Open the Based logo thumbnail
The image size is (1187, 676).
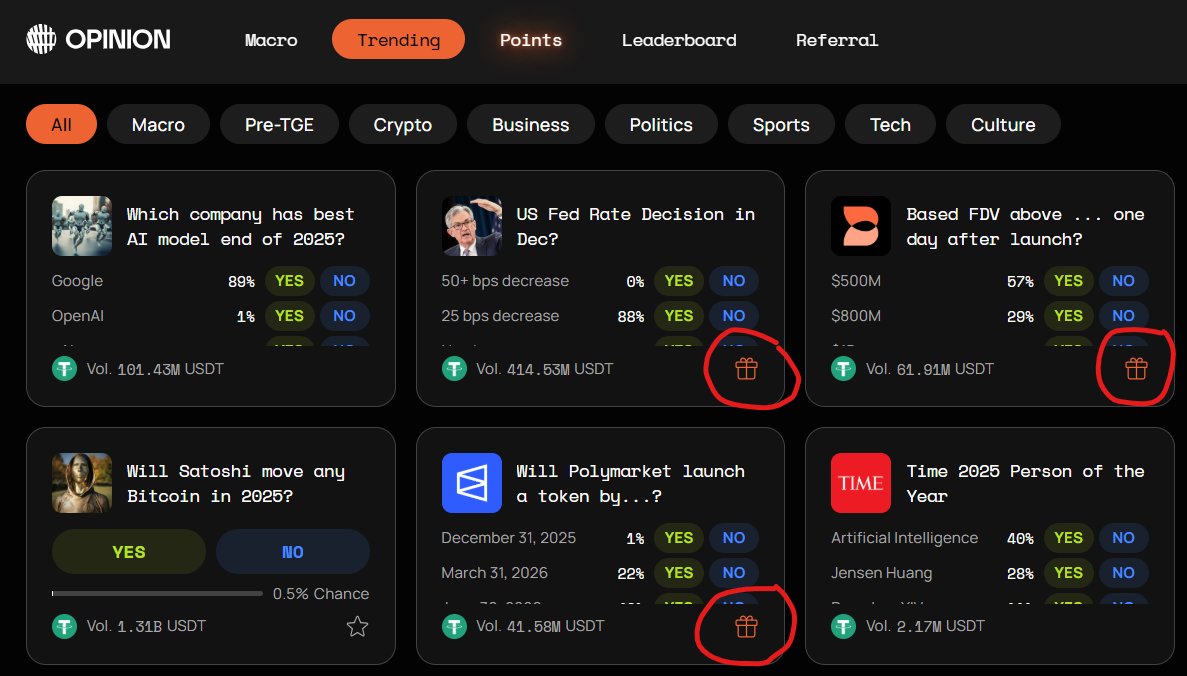point(861,226)
